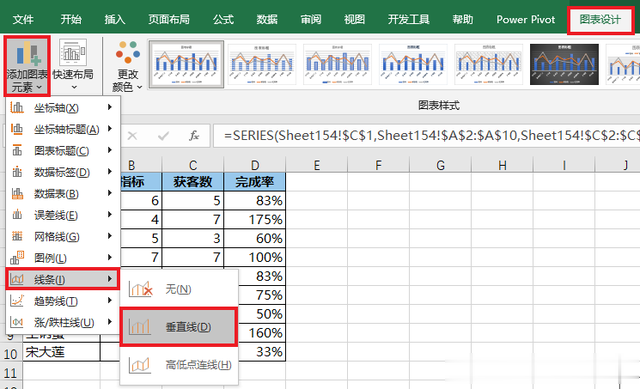Select column E header
Image resolution: width=640 pixels, height=389 pixels.
317,165
